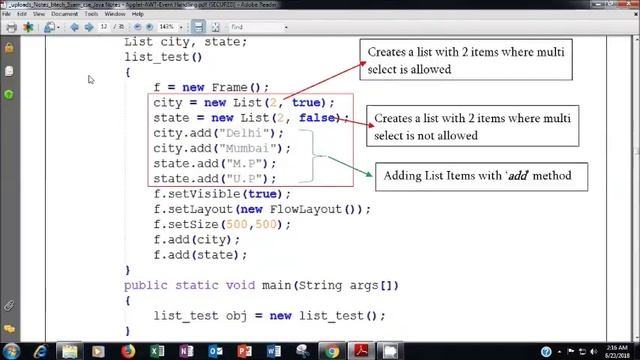Go to the previous page arrow
The image size is (640, 360).
click(x=74, y=27)
